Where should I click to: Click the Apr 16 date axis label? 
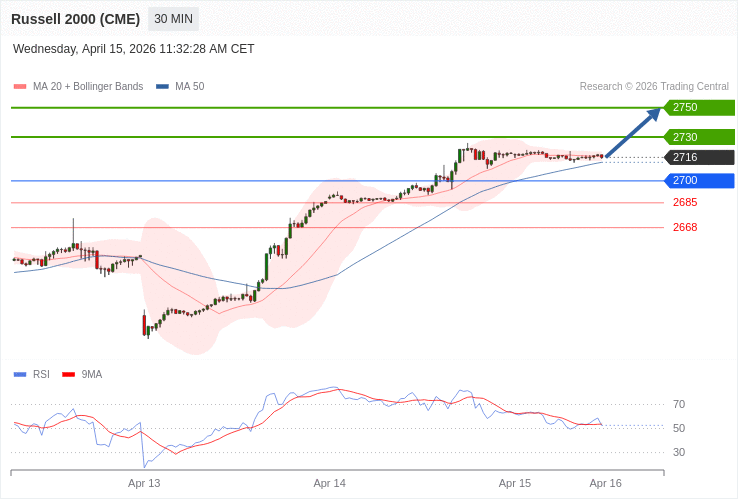[x=605, y=483]
